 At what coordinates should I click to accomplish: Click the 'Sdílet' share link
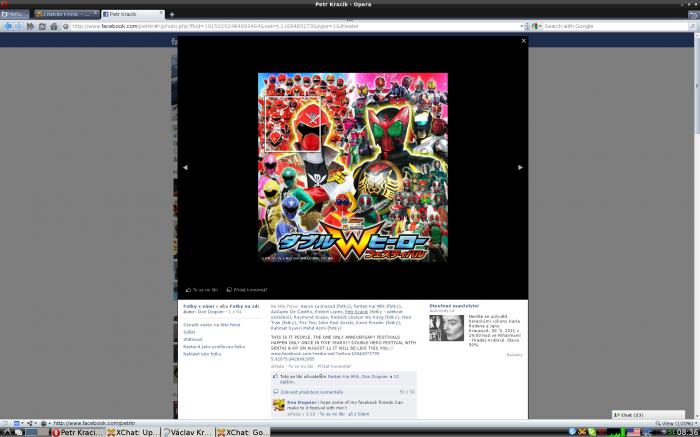(x=189, y=332)
